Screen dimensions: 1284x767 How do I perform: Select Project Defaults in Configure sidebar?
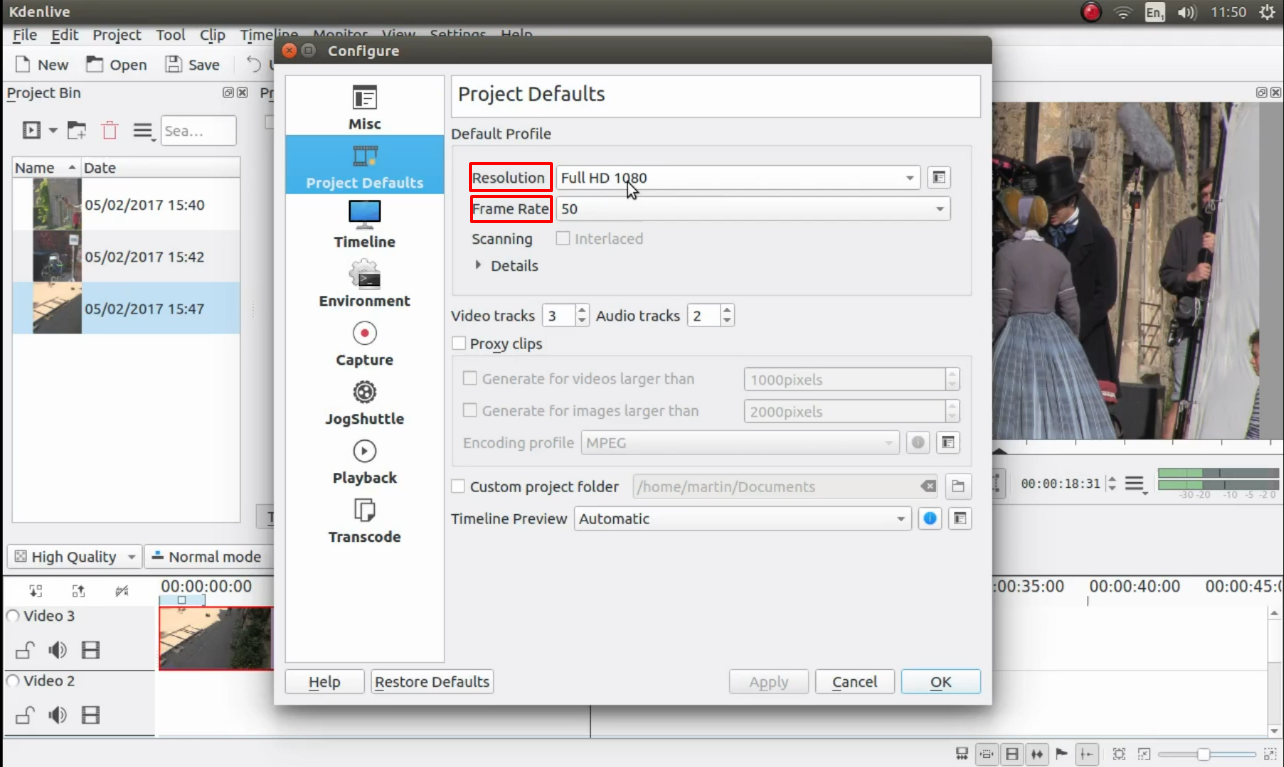(364, 165)
